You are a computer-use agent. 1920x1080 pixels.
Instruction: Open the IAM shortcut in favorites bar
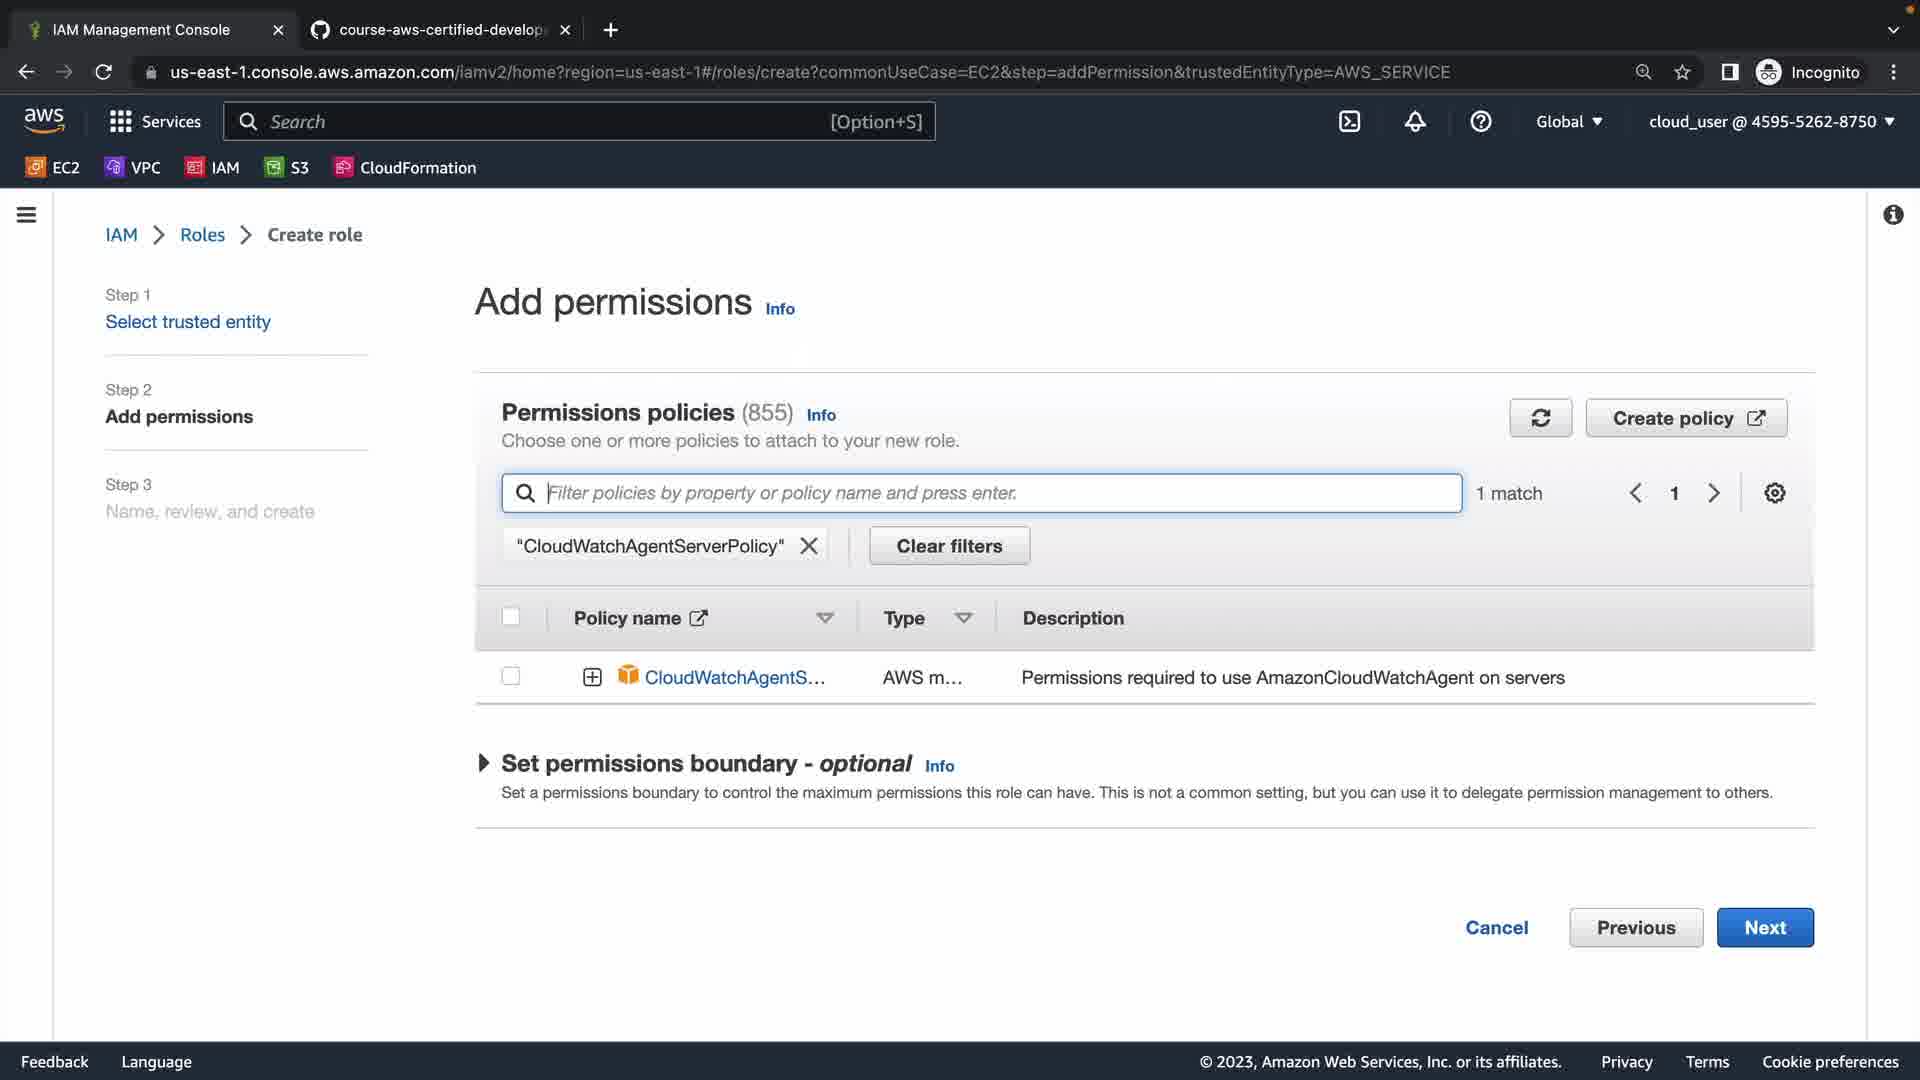[213, 168]
